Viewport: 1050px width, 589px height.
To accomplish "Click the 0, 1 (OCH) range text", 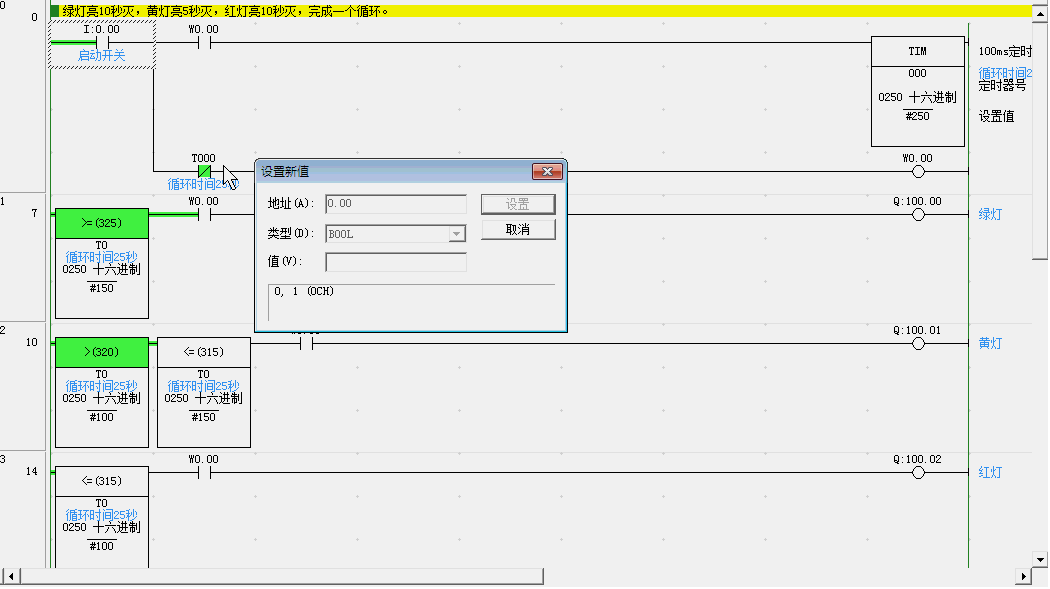I will click(x=304, y=292).
